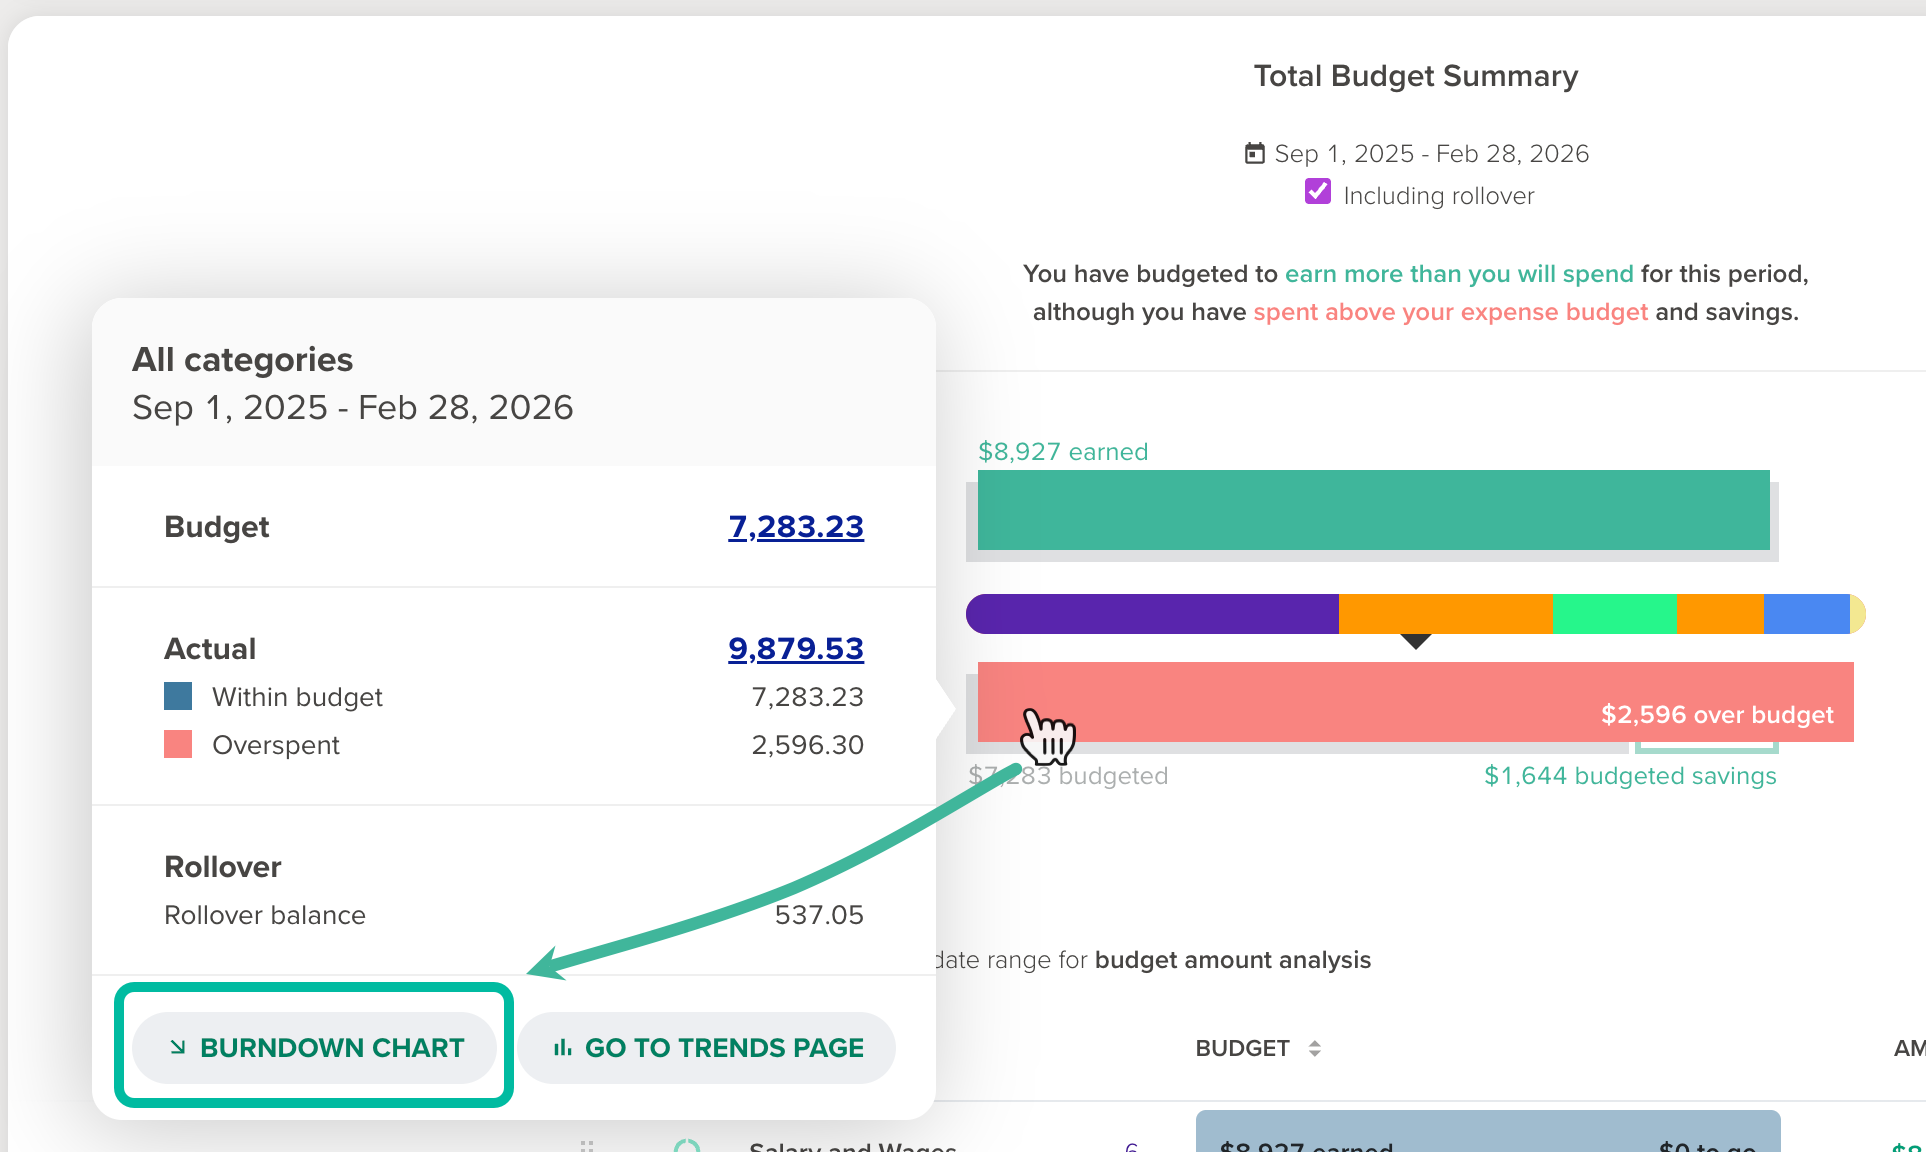The image size is (1926, 1152).
Task: Uncheck the Including rollover checkbox
Action: [1318, 192]
